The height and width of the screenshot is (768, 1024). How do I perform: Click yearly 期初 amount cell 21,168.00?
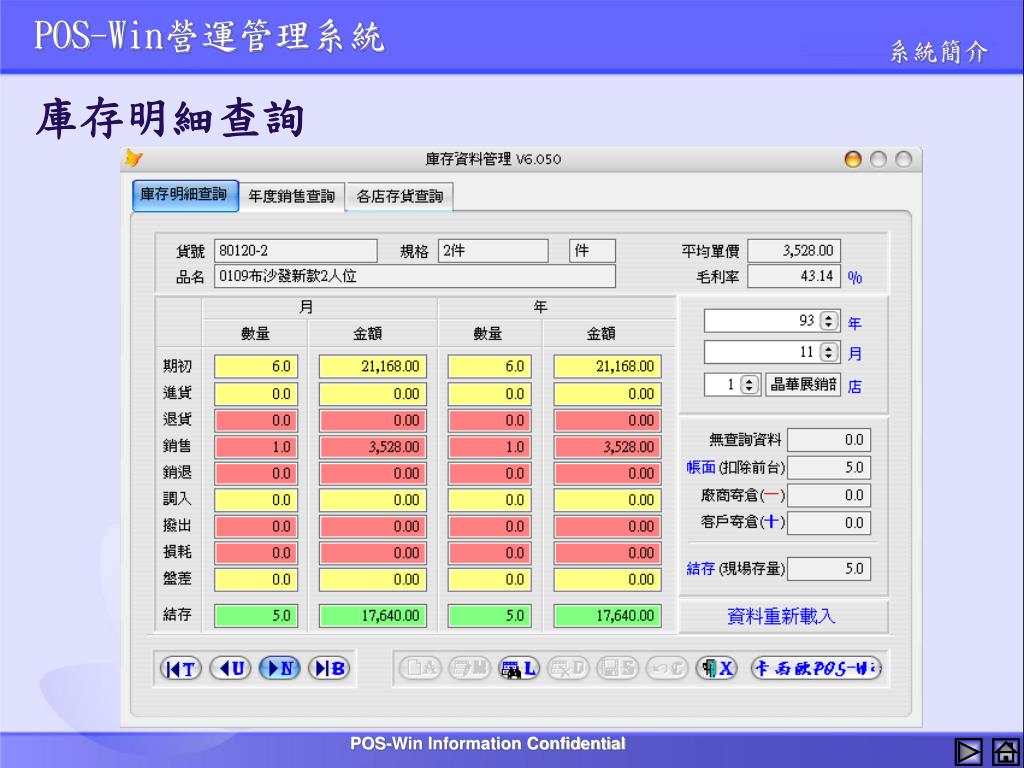coord(607,366)
